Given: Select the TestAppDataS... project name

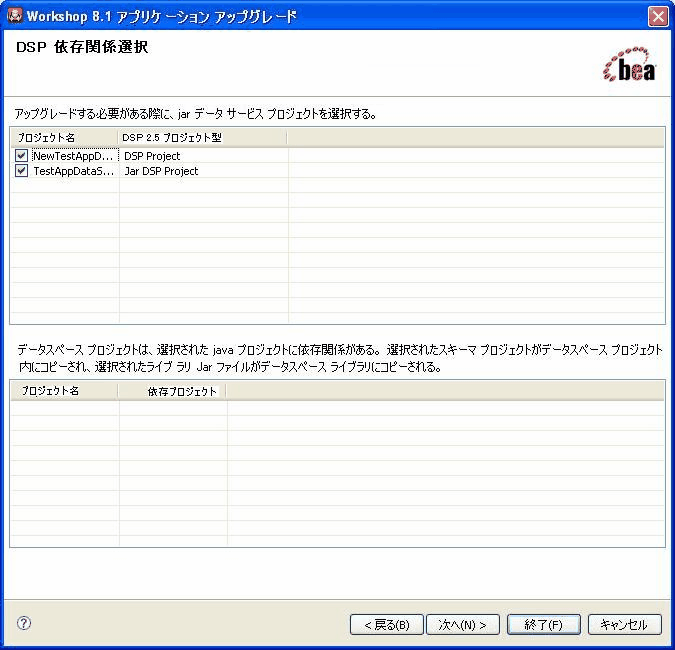Looking at the screenshot, I should (x=74, y=171).
